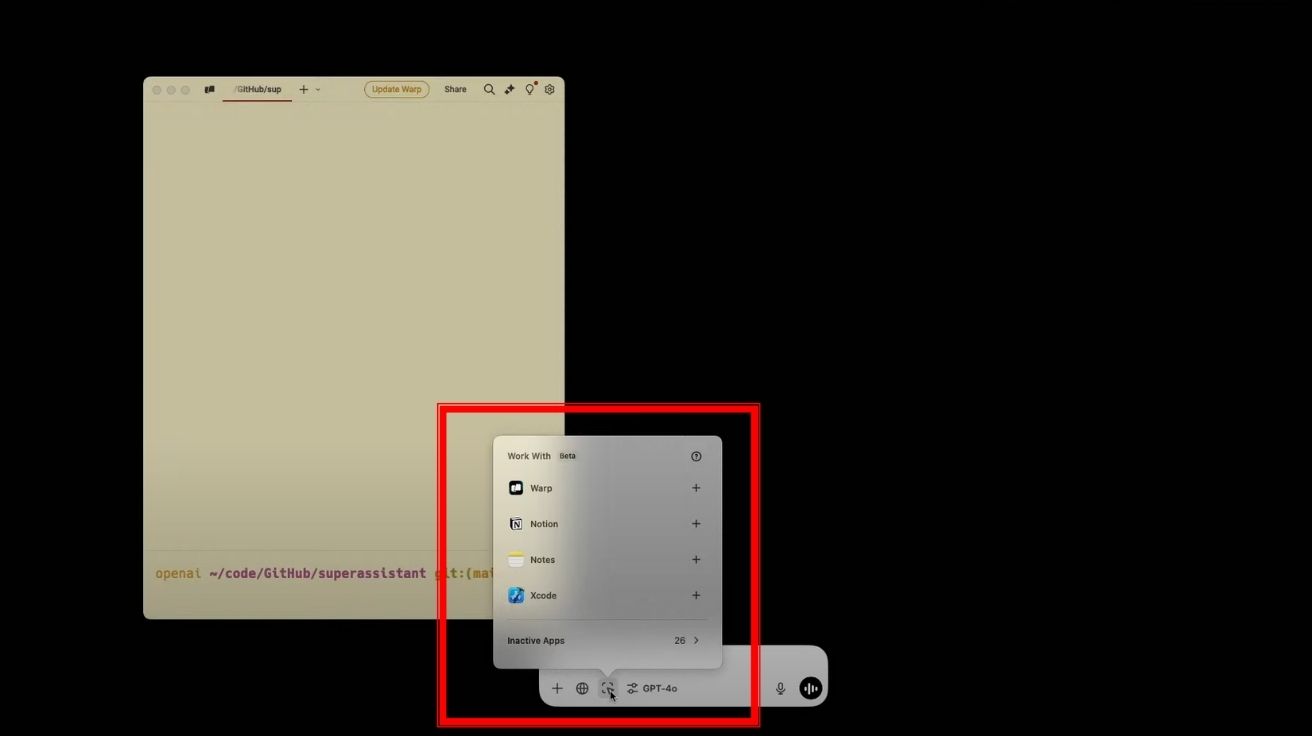Click the Share button in Warp
The image size is (1312, 736).
455,89
